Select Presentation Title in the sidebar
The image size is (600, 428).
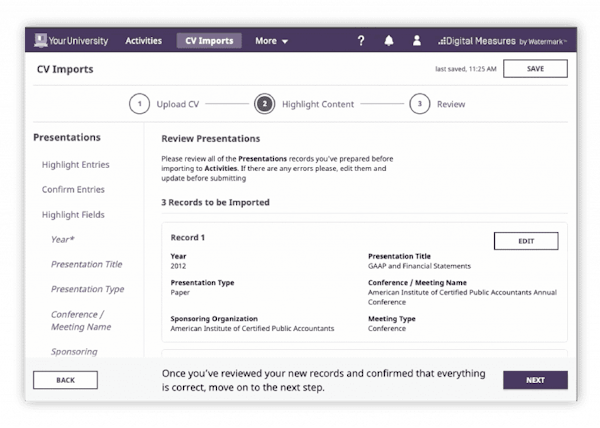click(86, 264)
